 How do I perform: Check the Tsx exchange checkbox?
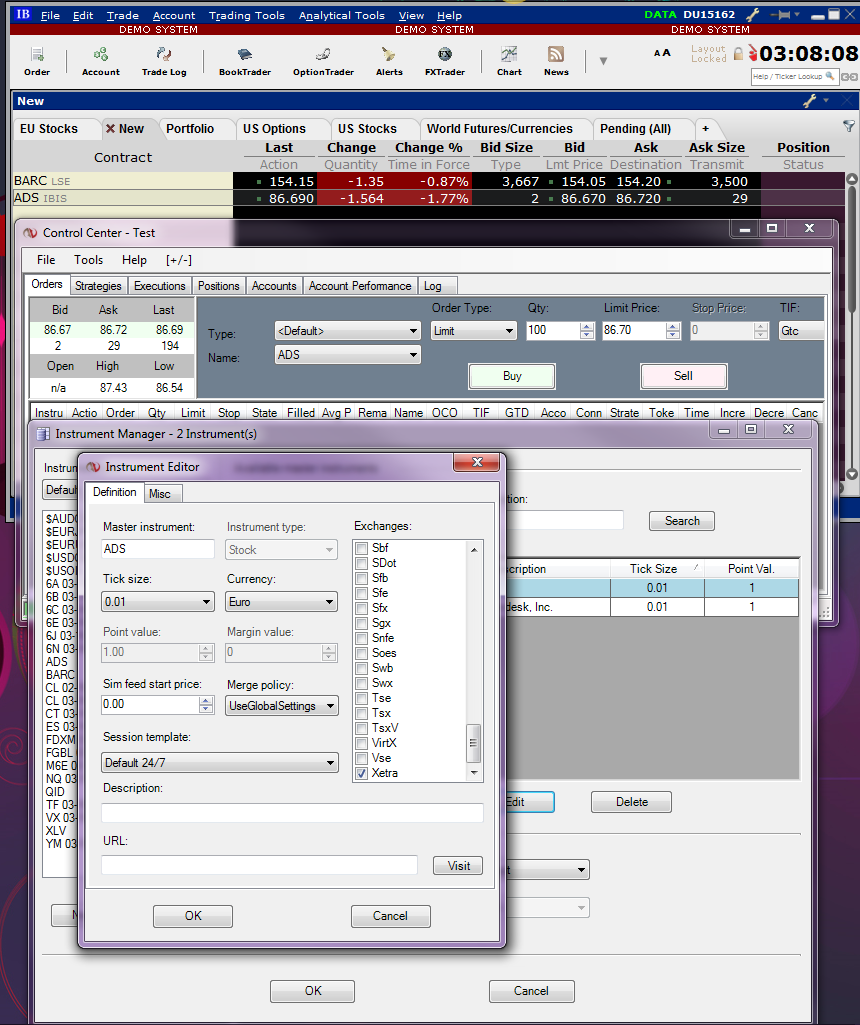click(x=361, y=713)
